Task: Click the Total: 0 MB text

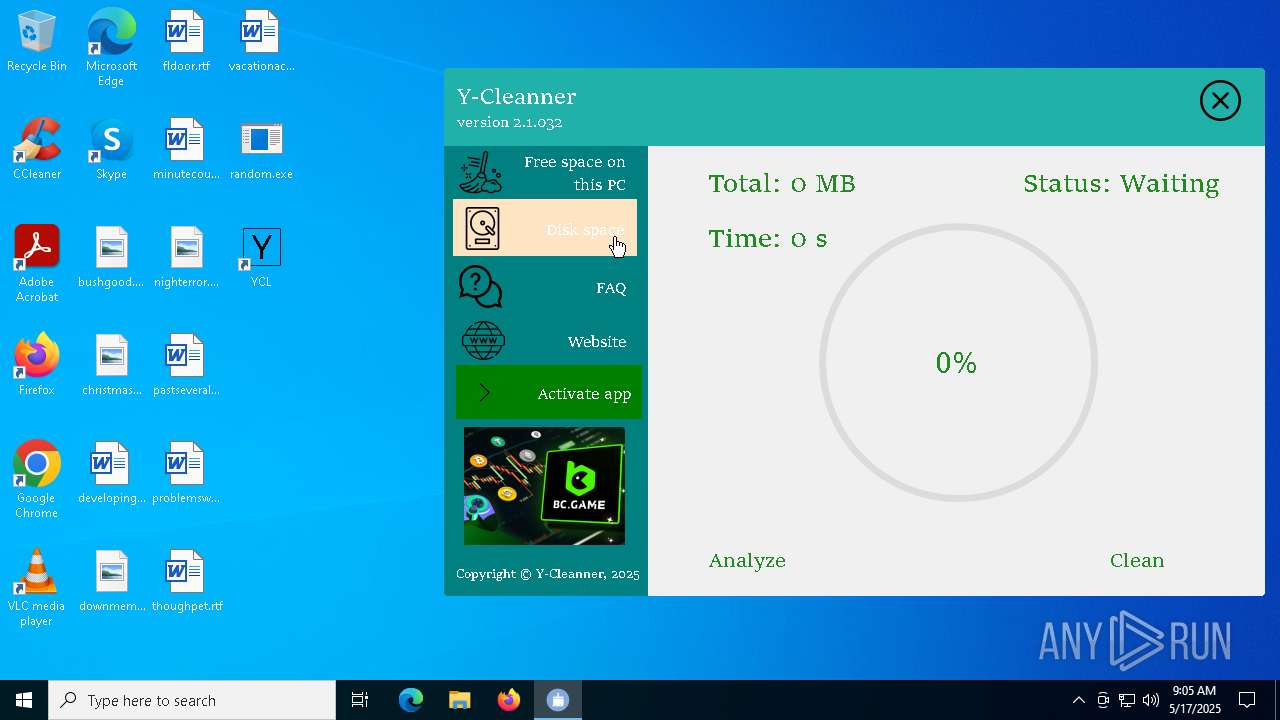Action: point(782,184)
